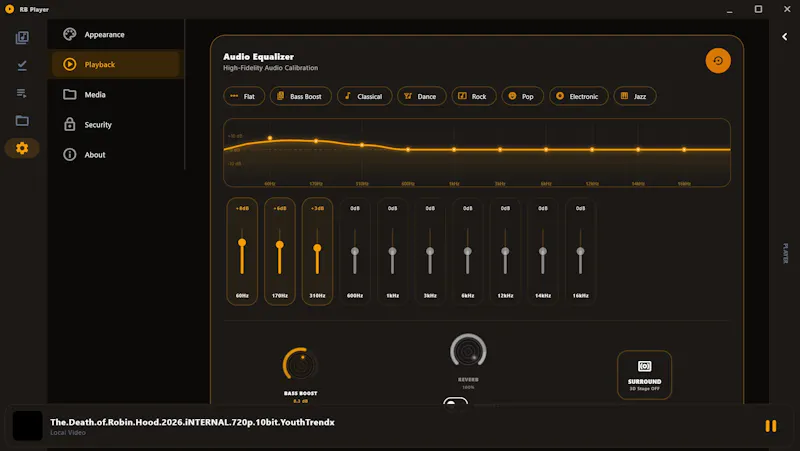Open the vertical PLAYER tab

pos(785,253)
